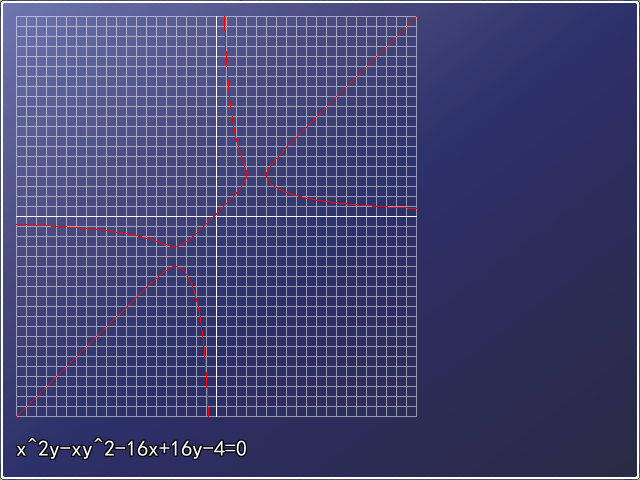640x480 pixels.
Task: Click the graph plotting grid area
Action: tap(216, 216)
